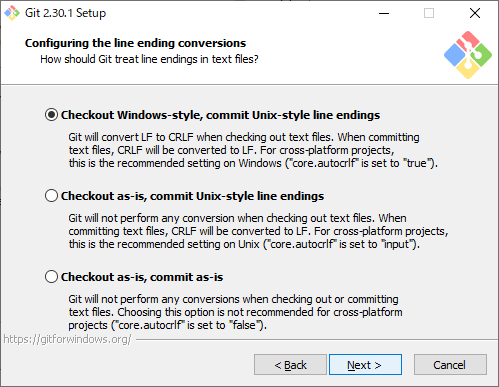
Task: Click the core.autocrlf input description paragraph
Action: (258, 231)
